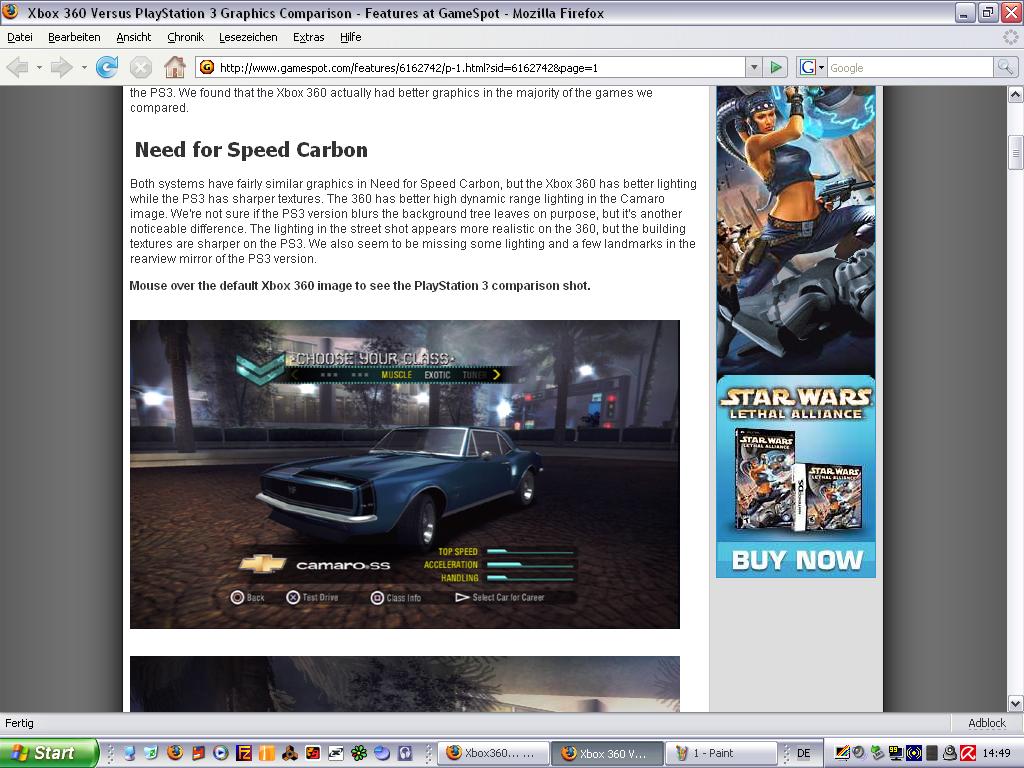Go to the Home page
Image resolution: width=1024 pixels, height=768 pixels.
pos(174,67)
